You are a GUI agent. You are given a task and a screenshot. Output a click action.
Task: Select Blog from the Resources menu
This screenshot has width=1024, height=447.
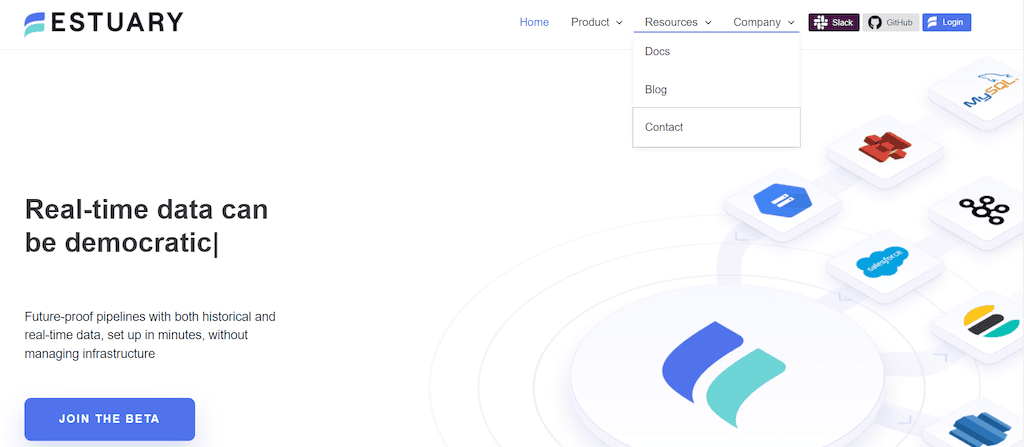pos(656,90)
